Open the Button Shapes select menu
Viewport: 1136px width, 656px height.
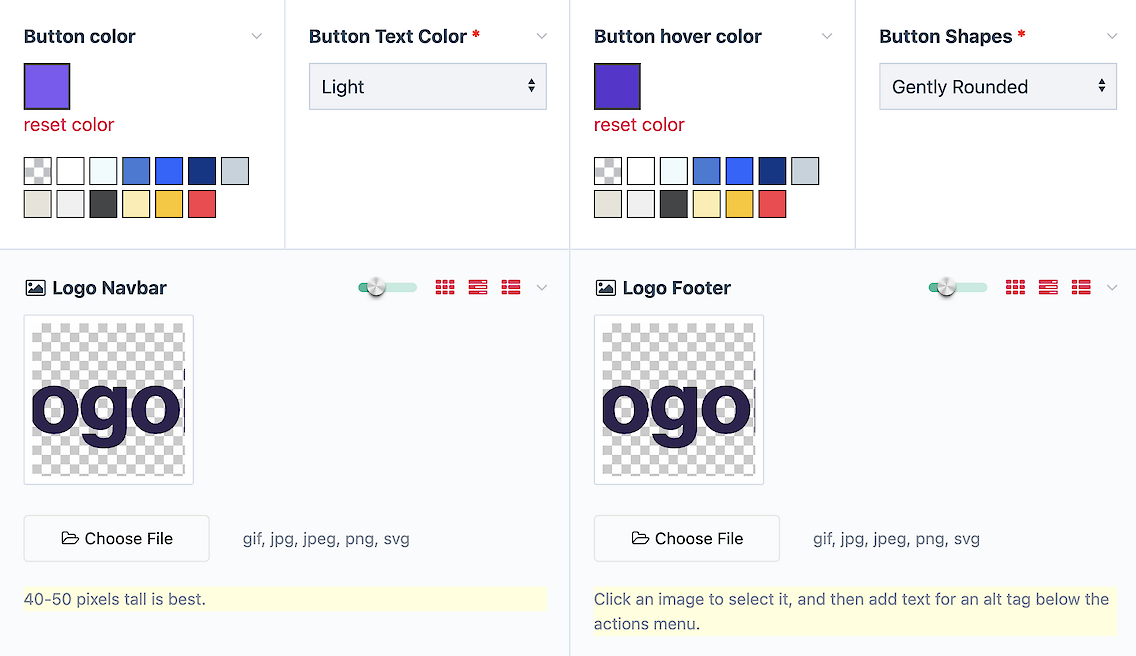(x=998, y=87)
